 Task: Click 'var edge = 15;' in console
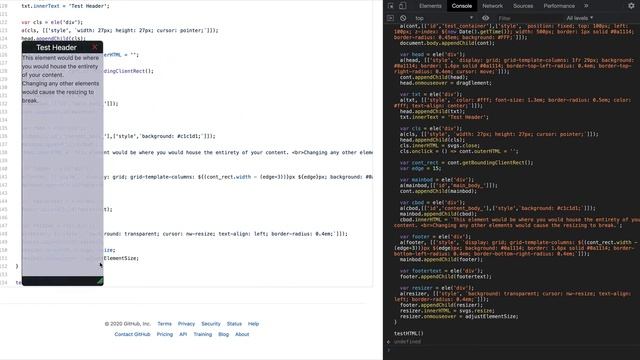coord(420,168)
